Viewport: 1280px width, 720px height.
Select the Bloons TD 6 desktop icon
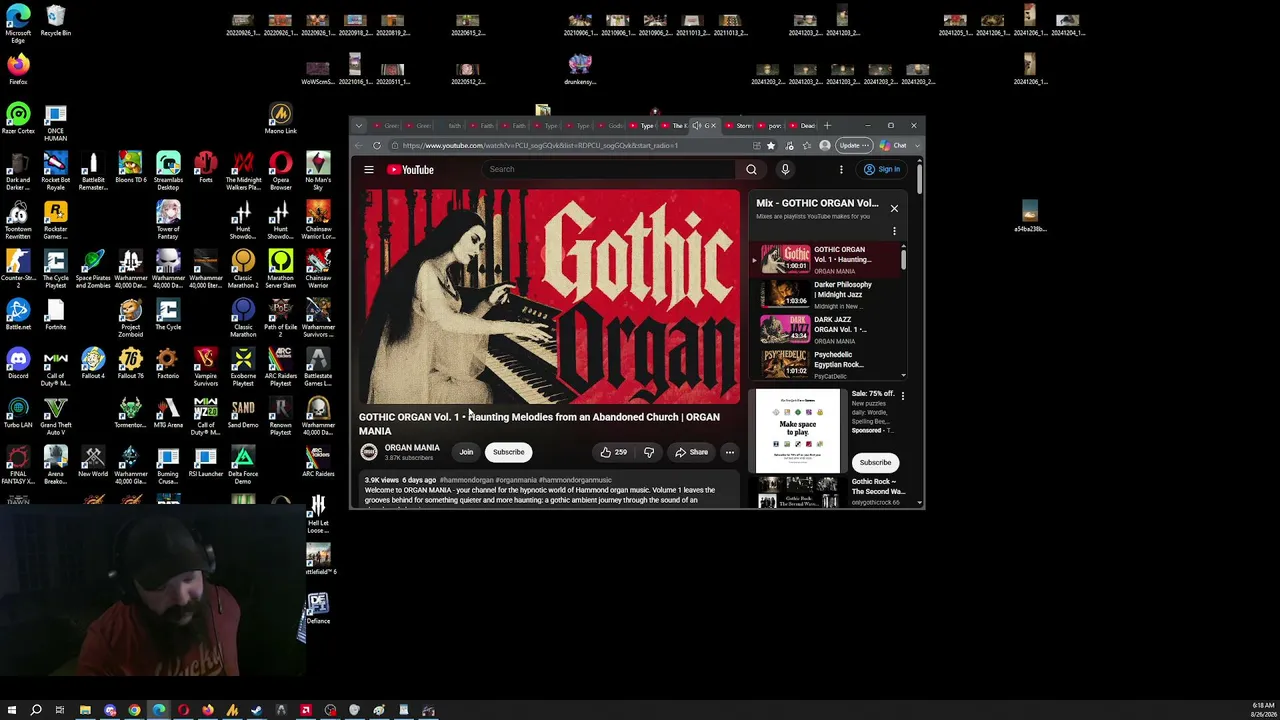(x=130, y=168)
